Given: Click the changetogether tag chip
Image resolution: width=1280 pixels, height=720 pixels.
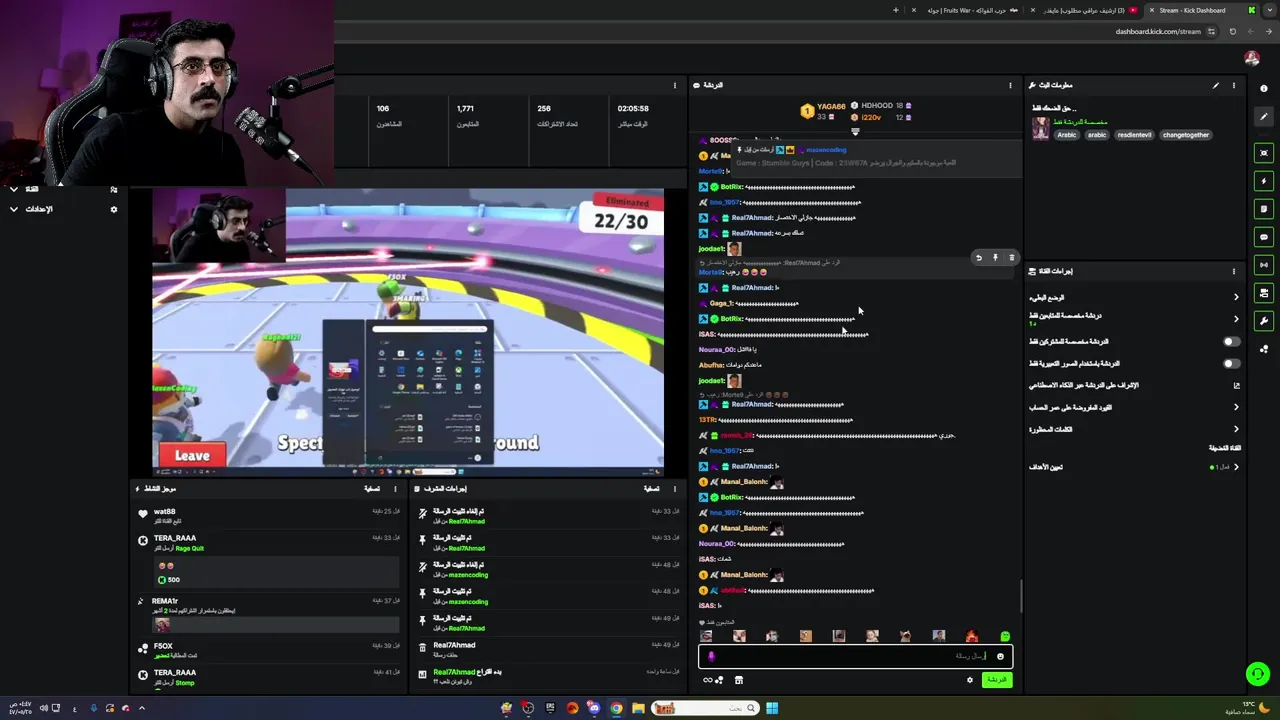Looking at the screenshot, I should pos(1186,135).
